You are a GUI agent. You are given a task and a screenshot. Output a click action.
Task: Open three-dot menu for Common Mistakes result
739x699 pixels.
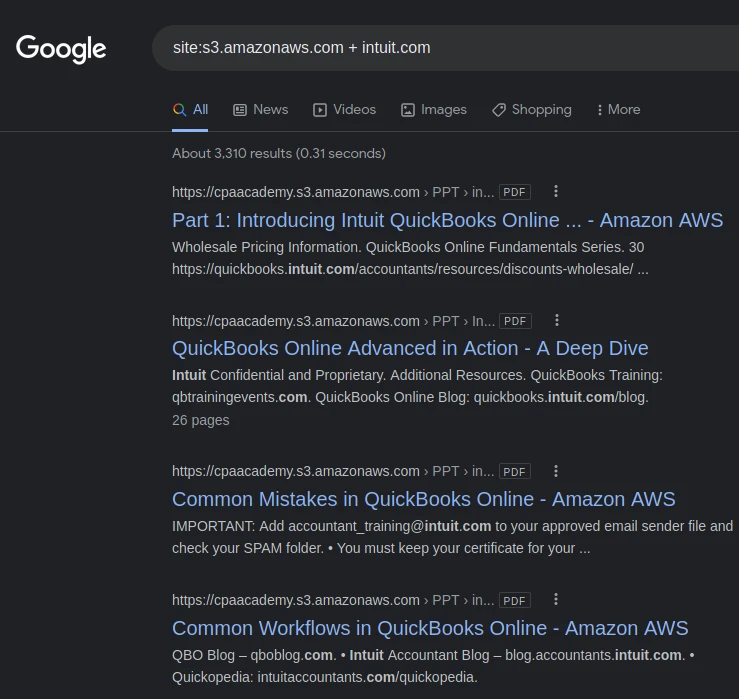click(557, 471)
